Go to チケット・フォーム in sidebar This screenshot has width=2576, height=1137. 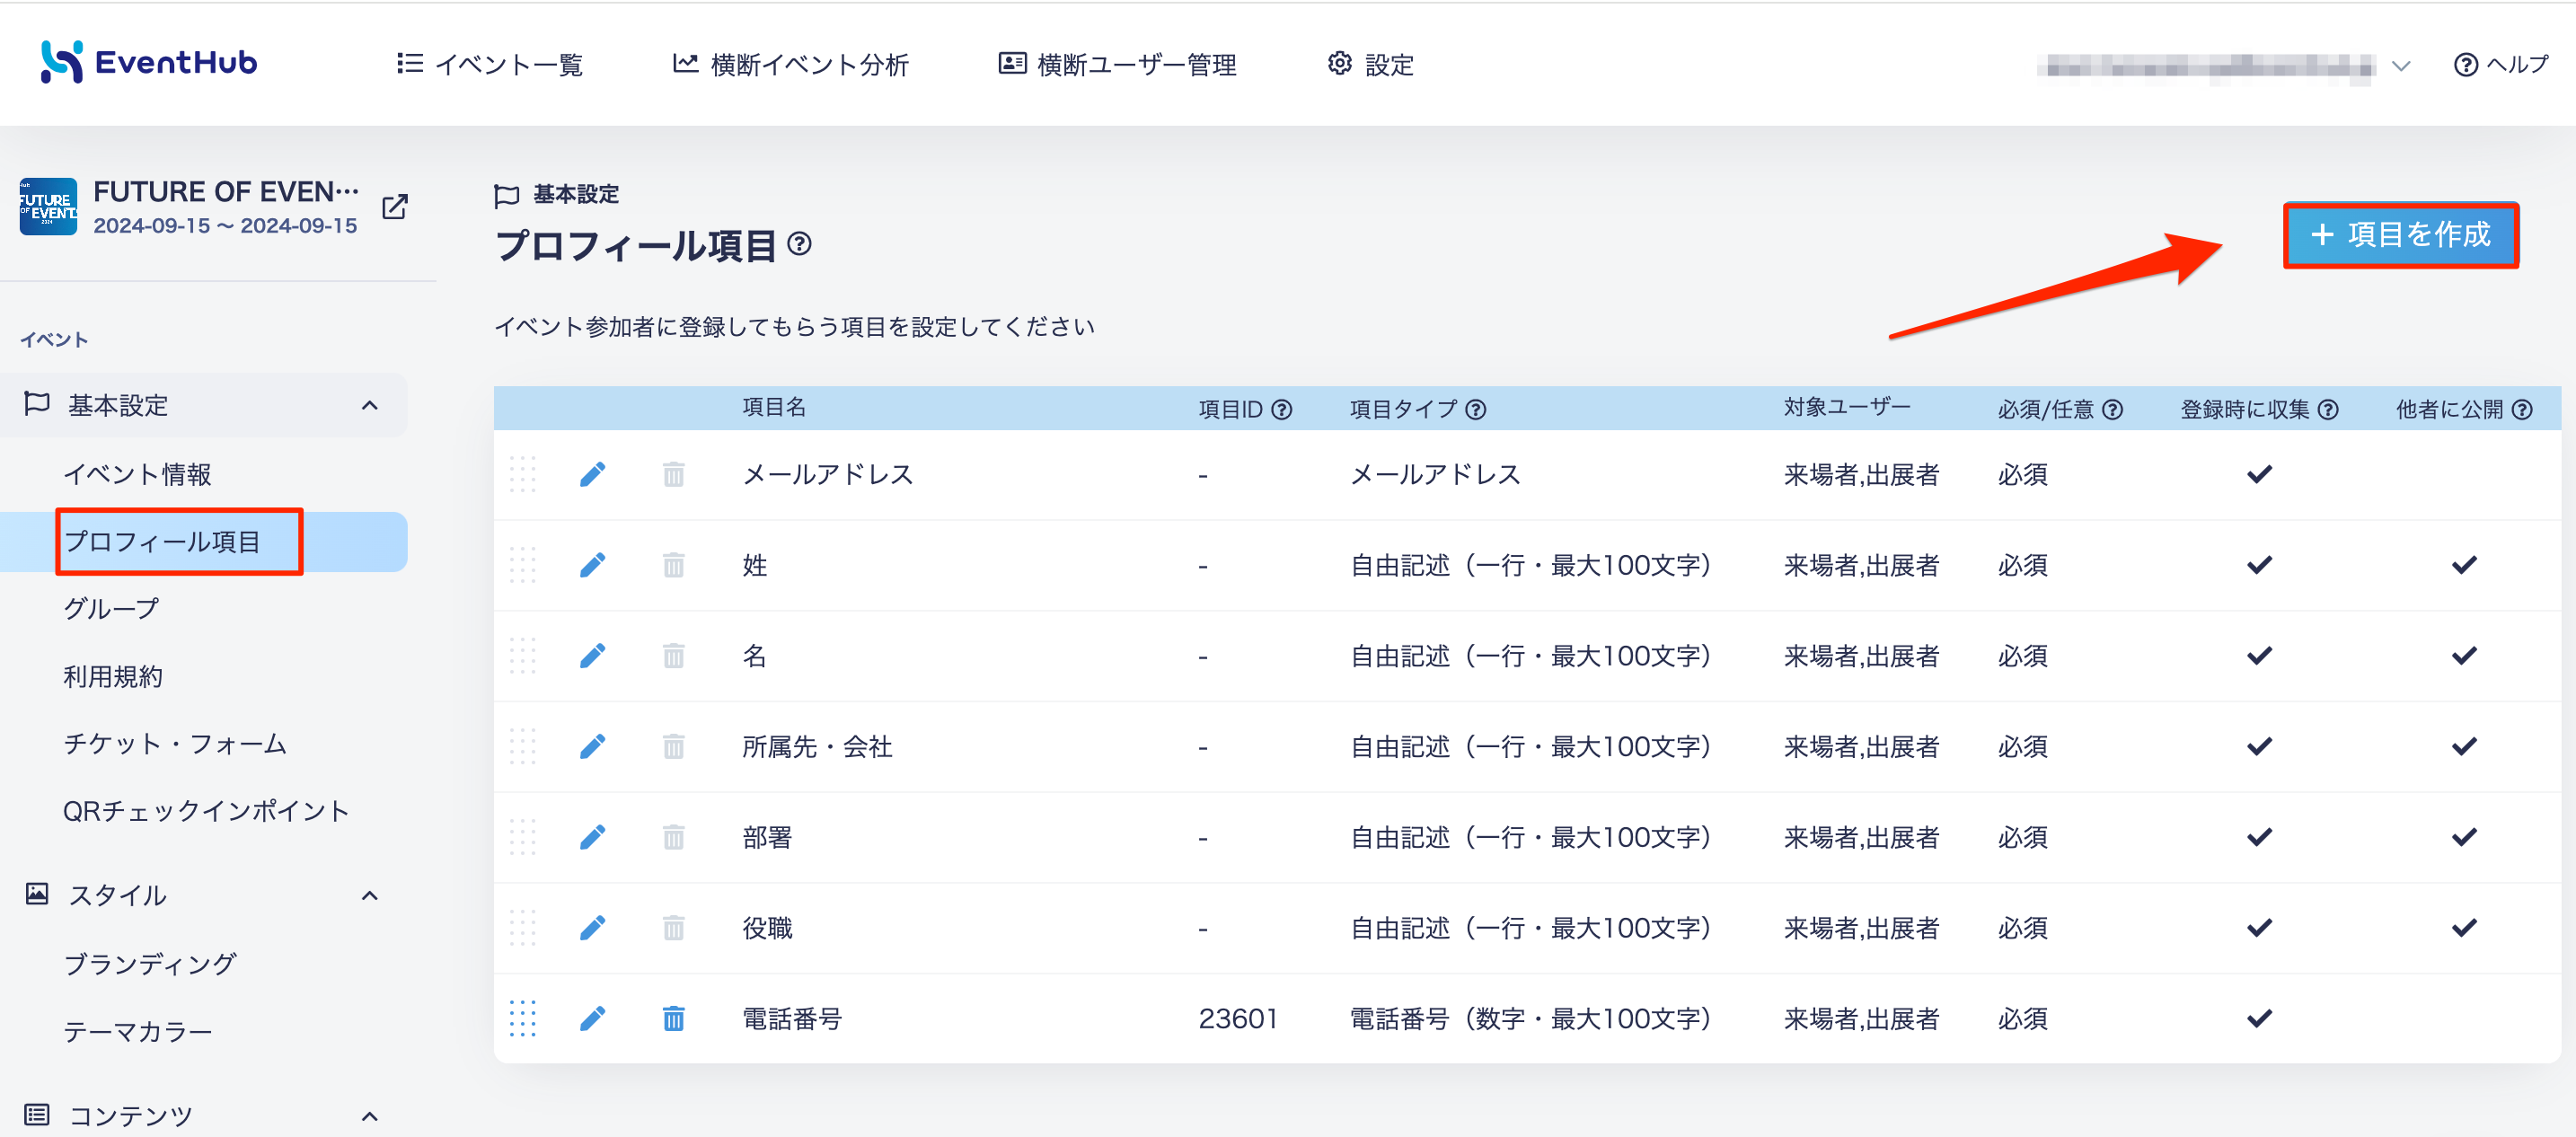[175, 744]
